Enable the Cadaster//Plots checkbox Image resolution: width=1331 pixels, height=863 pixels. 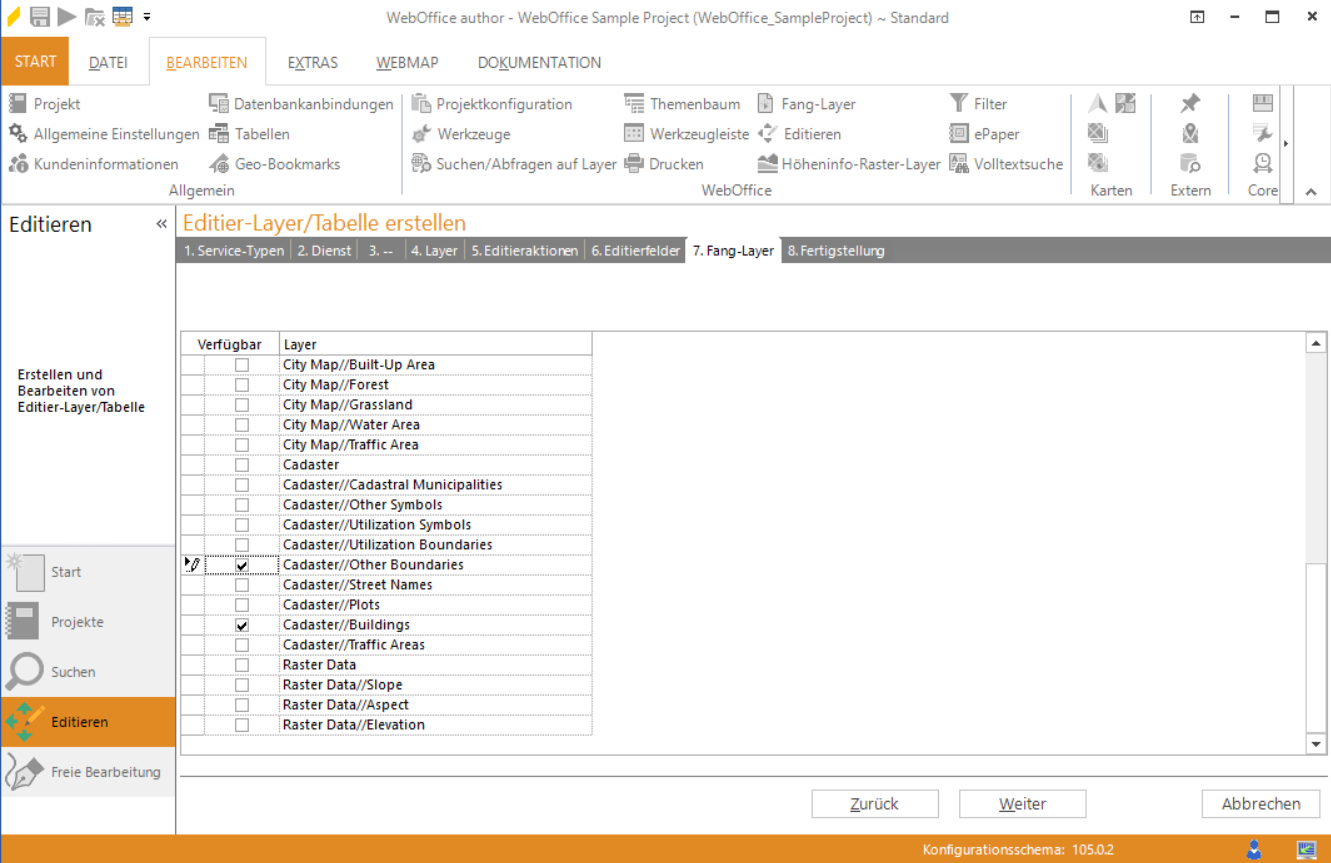click(242, 605)
